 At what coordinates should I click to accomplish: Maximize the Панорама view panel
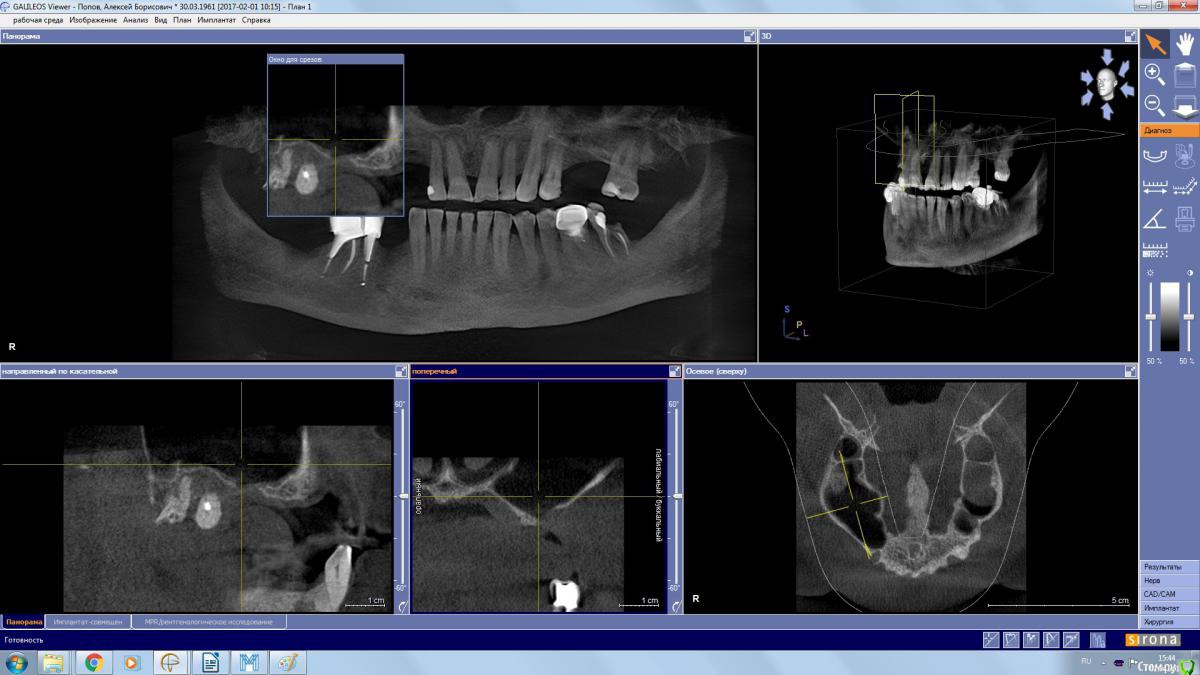click(x=749, y=36)
